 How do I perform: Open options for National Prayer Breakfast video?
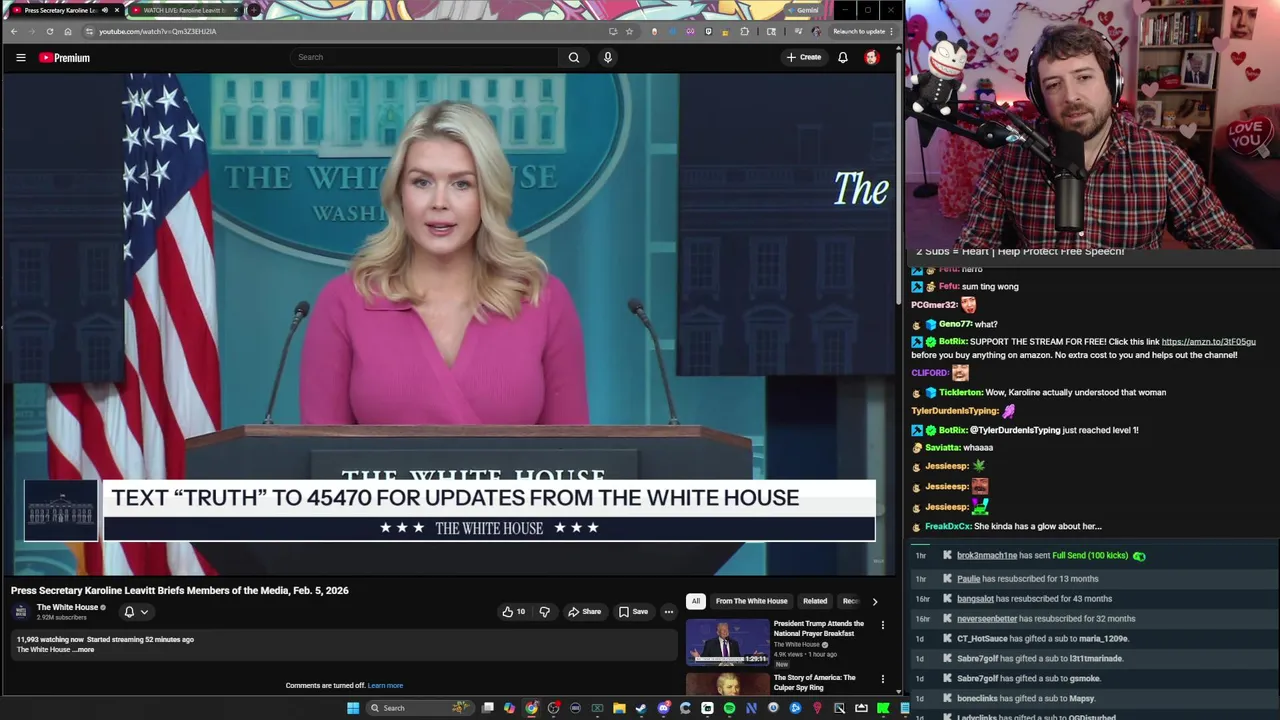click(x=882, y=625)
